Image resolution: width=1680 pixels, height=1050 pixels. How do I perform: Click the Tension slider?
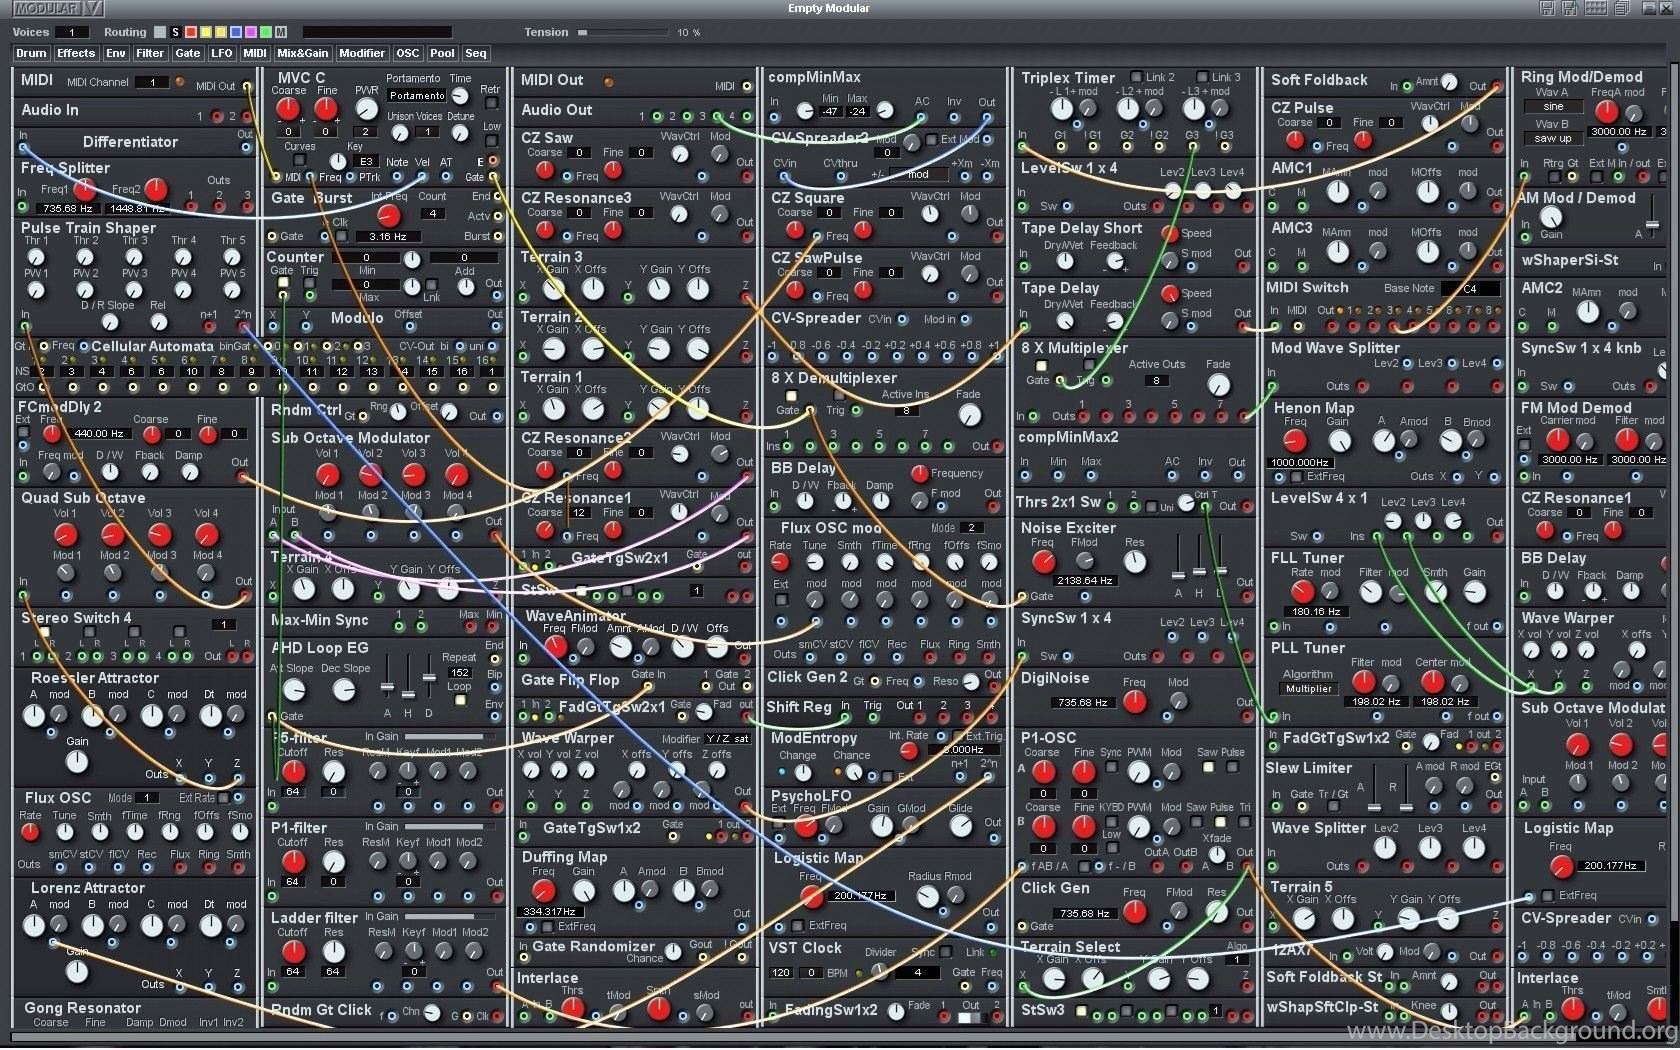[x=622, y=32]
